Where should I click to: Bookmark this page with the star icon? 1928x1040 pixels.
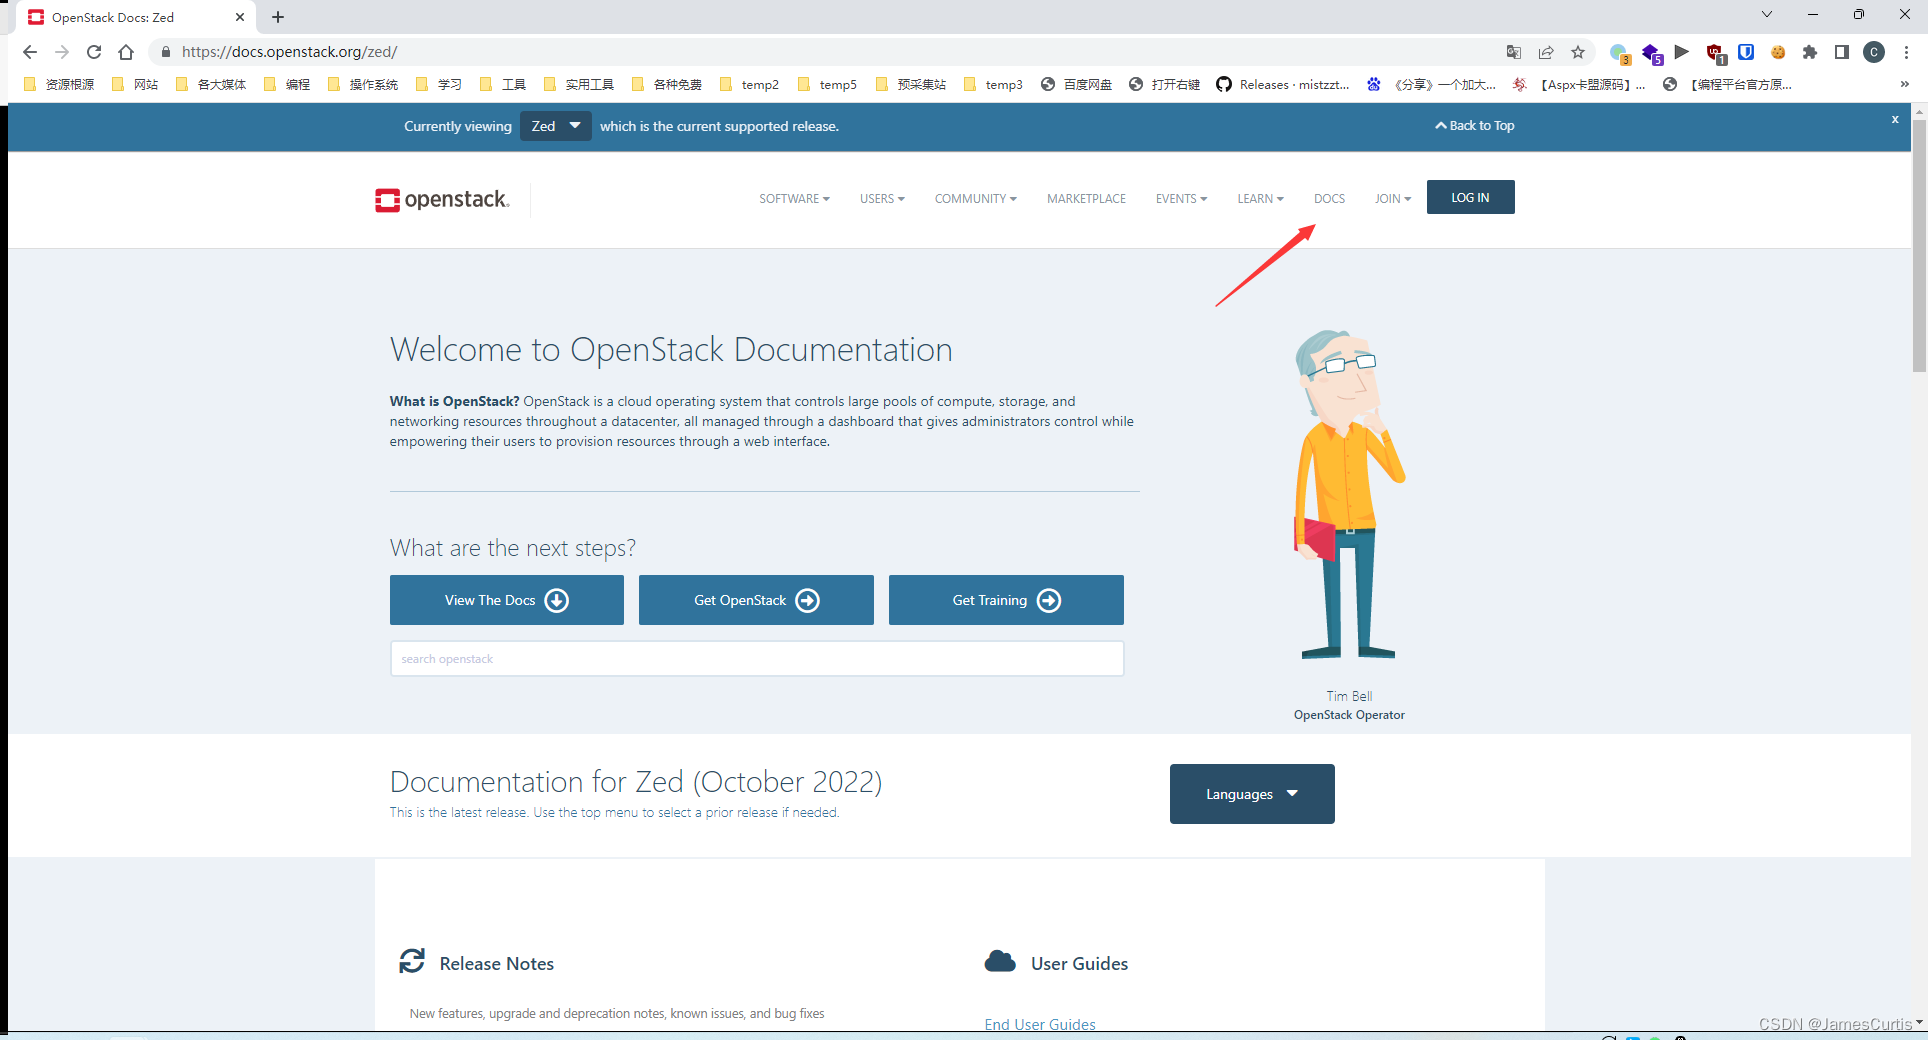tap(1578, 52)
